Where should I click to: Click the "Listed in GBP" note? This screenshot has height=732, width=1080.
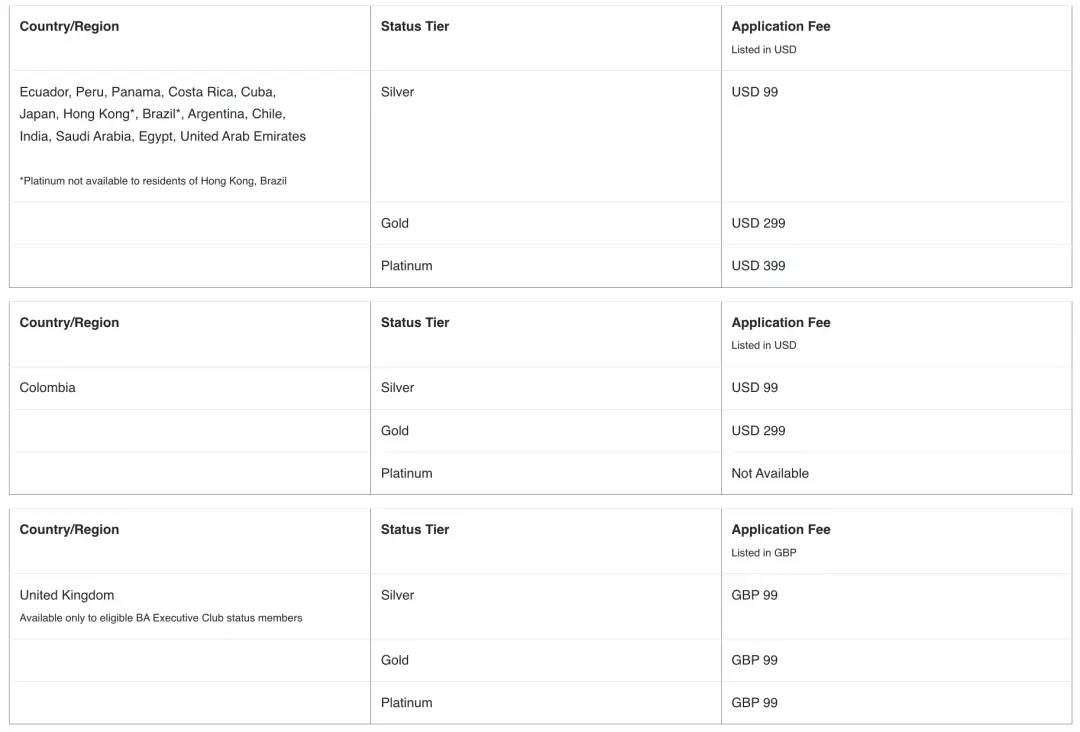pos(763,553)
